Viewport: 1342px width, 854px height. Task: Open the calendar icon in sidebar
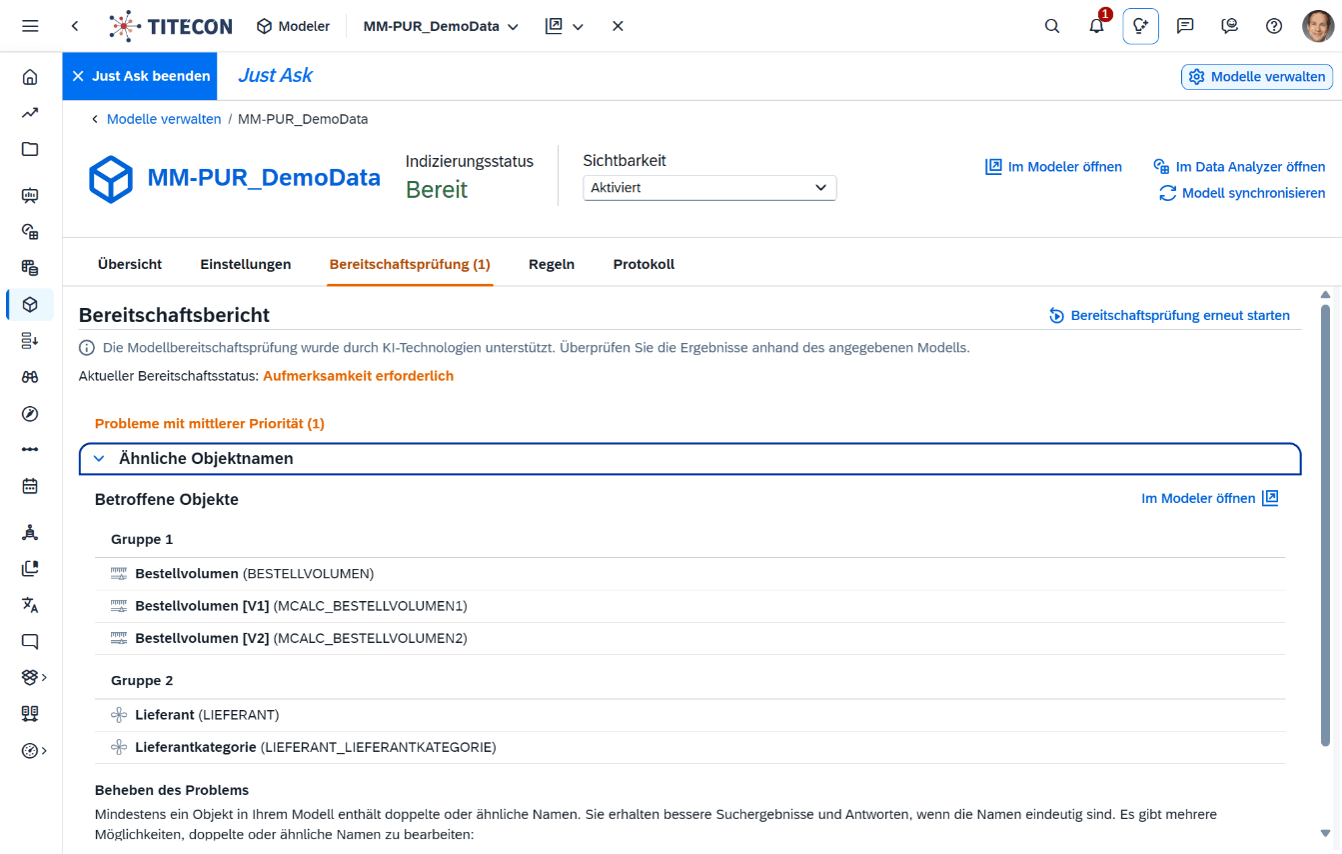click(x=30, y=486)
